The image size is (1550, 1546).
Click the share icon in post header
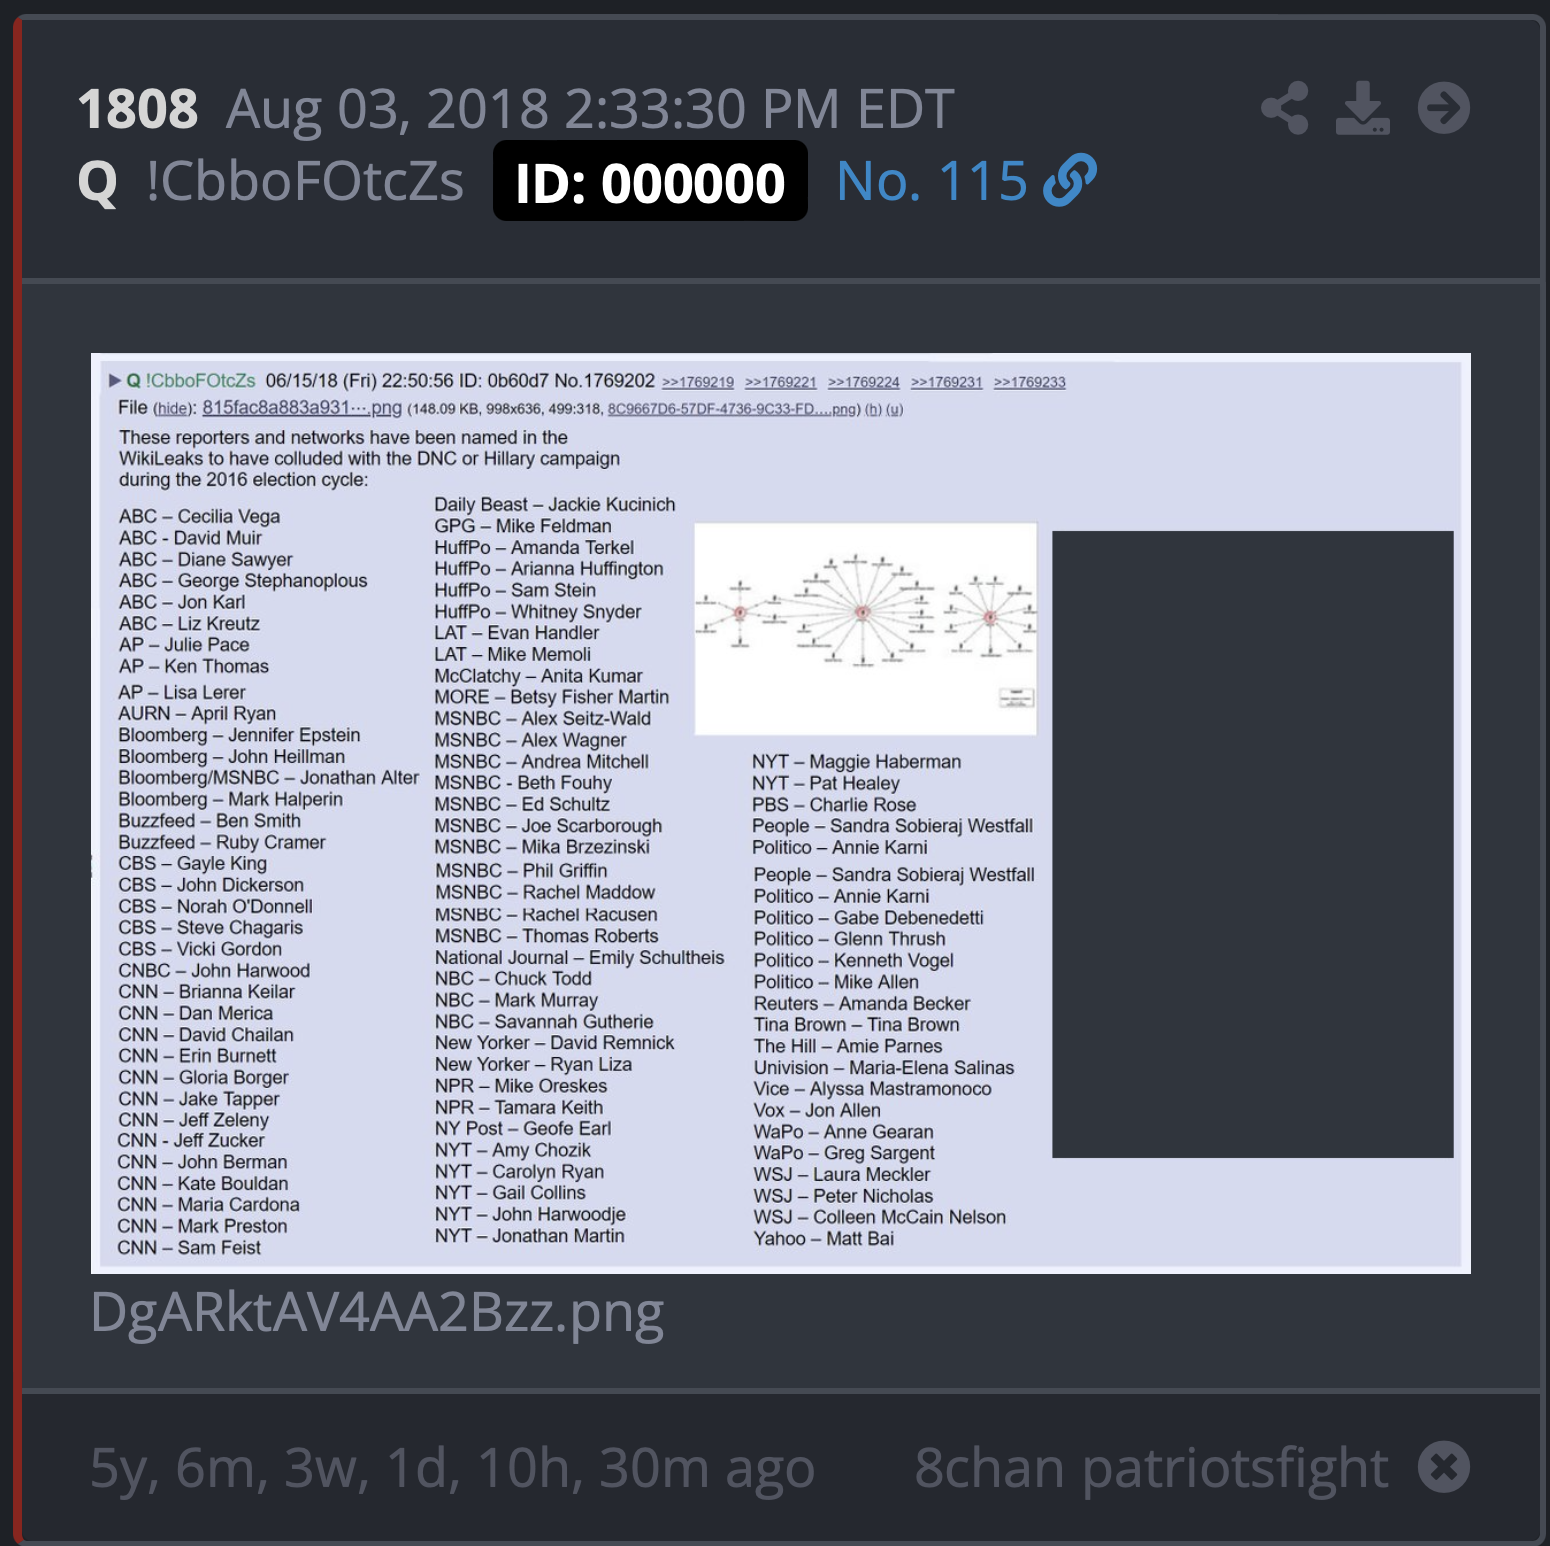click(x=1285, y=108)
